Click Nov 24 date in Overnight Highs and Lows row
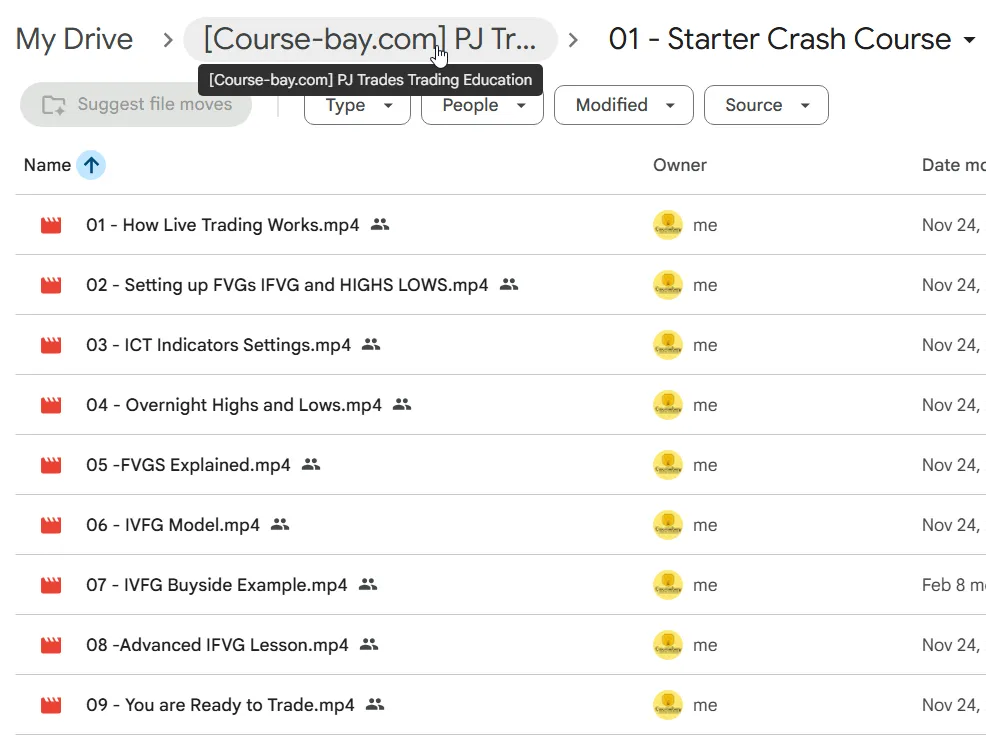 tap(951, 405)
